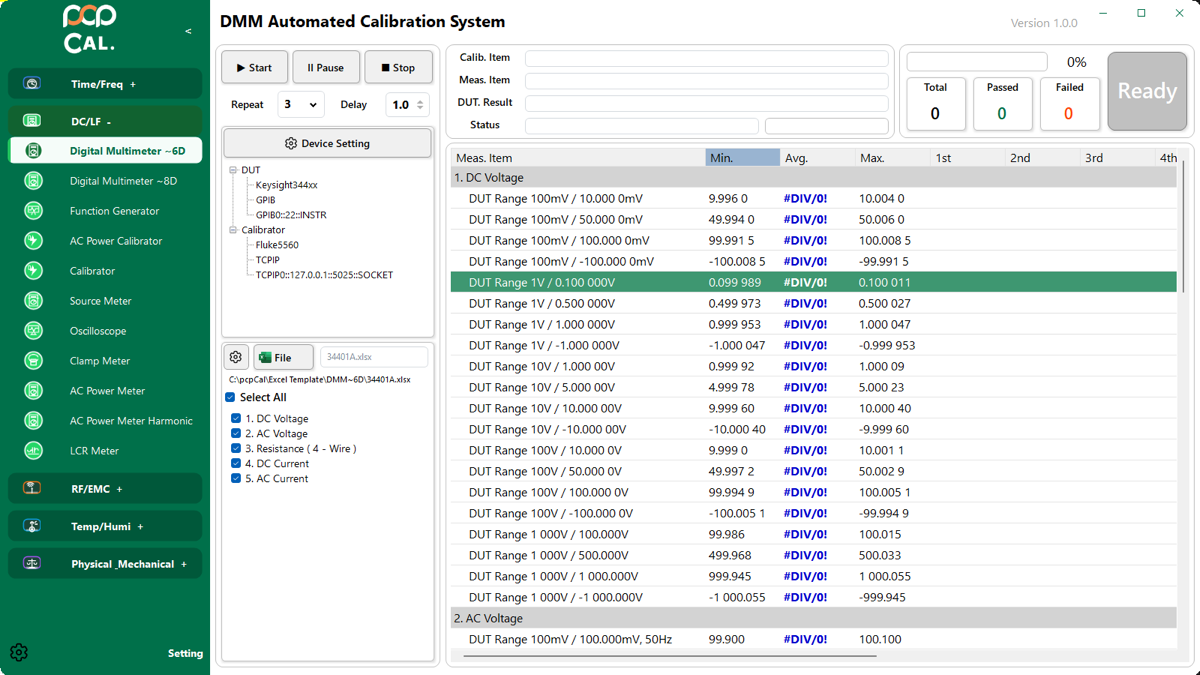Viewport: 1200px width, 675px height.
Task: Click the gear icon beside File button
Action: coord(236,357)
